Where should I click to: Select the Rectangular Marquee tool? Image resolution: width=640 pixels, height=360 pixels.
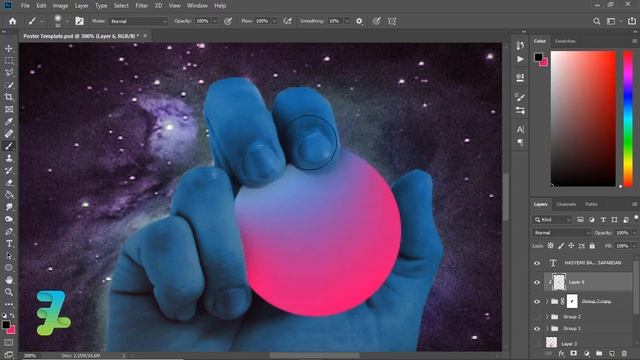click(9, 61)
